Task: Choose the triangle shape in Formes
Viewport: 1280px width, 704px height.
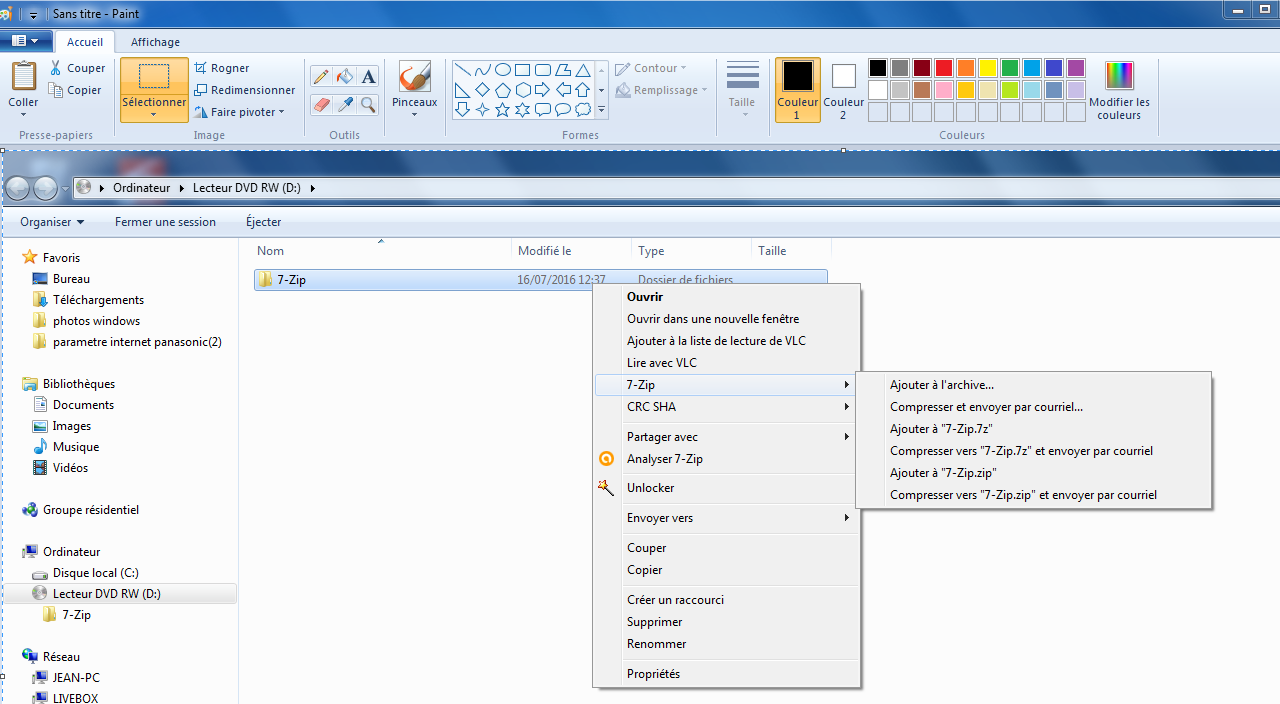Action: pyautogui.click(x=583, y=70)
